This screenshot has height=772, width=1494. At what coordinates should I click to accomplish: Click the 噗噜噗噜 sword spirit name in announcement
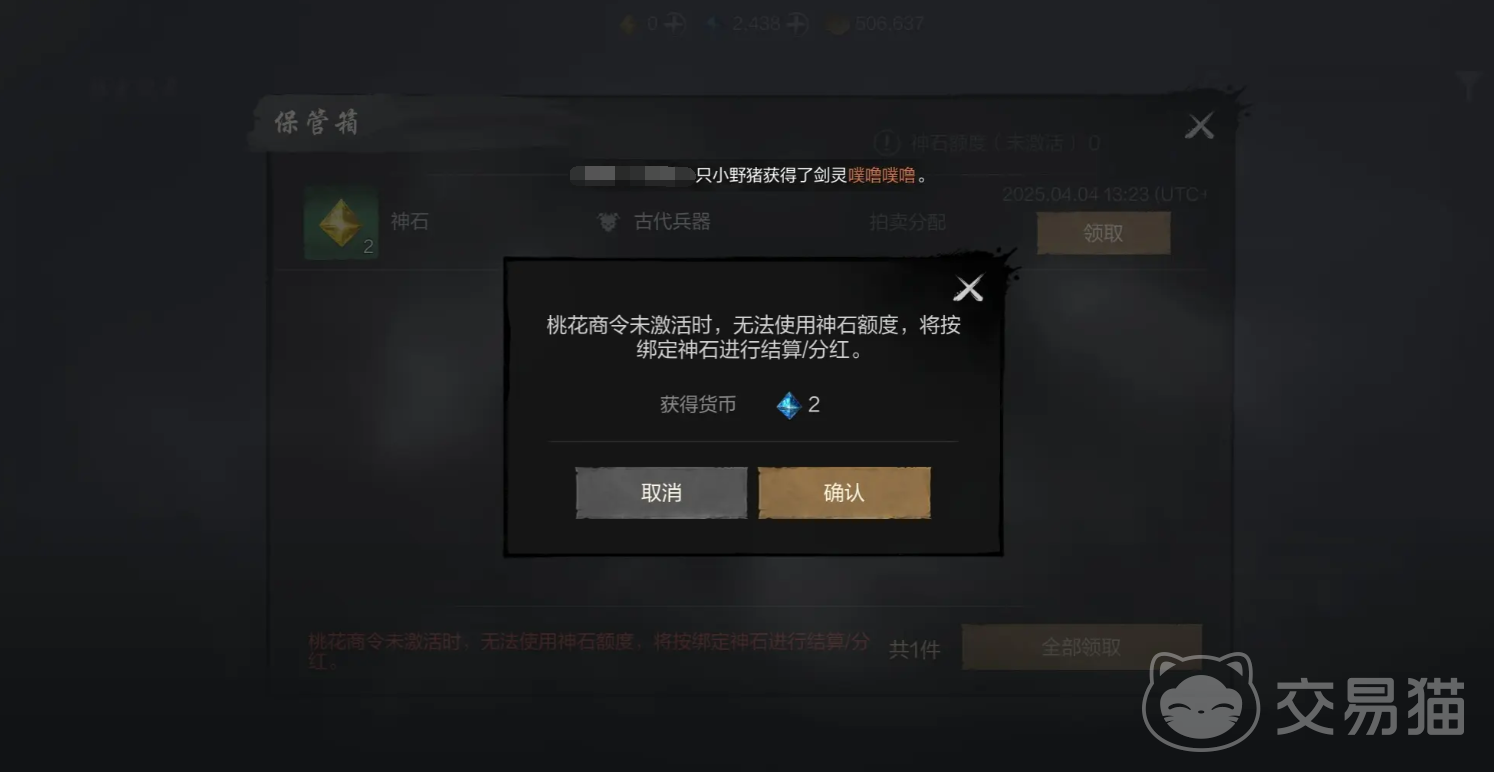(x=882, y=175)
